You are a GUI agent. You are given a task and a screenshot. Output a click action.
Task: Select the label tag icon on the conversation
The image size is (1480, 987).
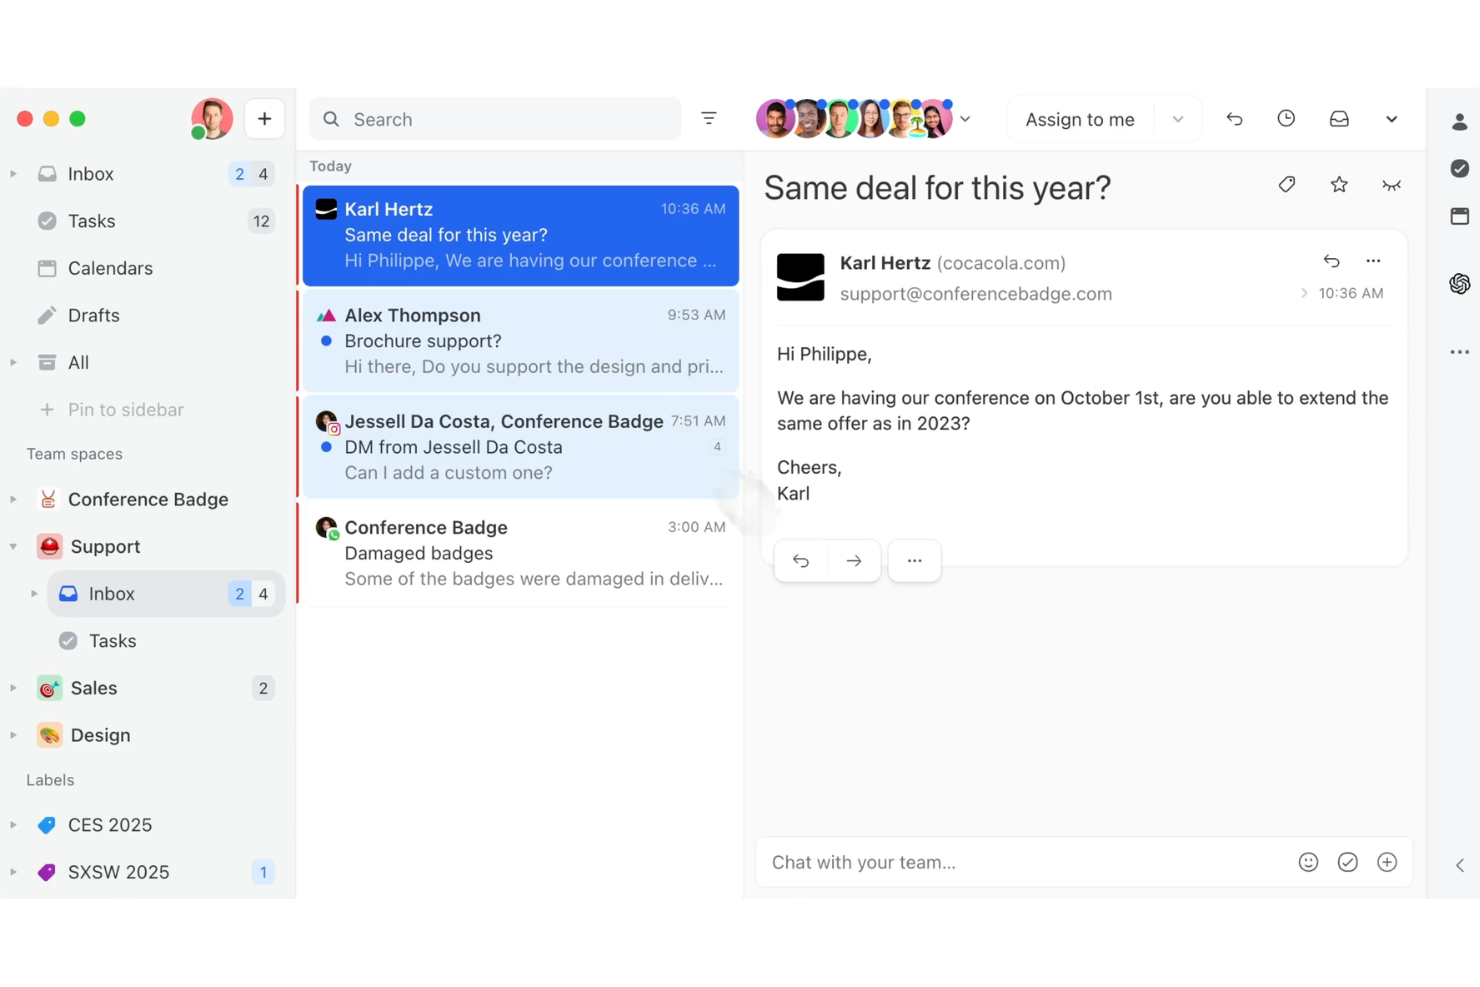1287,185
